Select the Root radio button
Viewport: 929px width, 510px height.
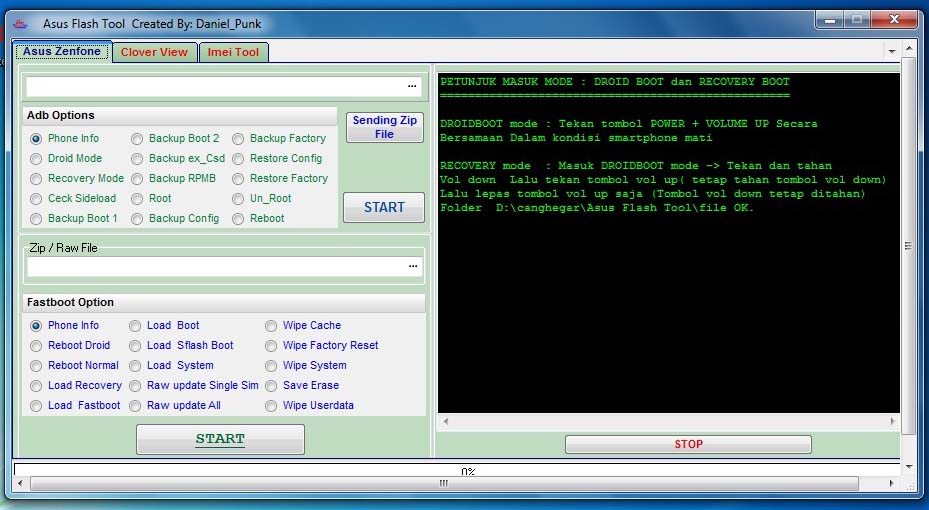[137, 199]
